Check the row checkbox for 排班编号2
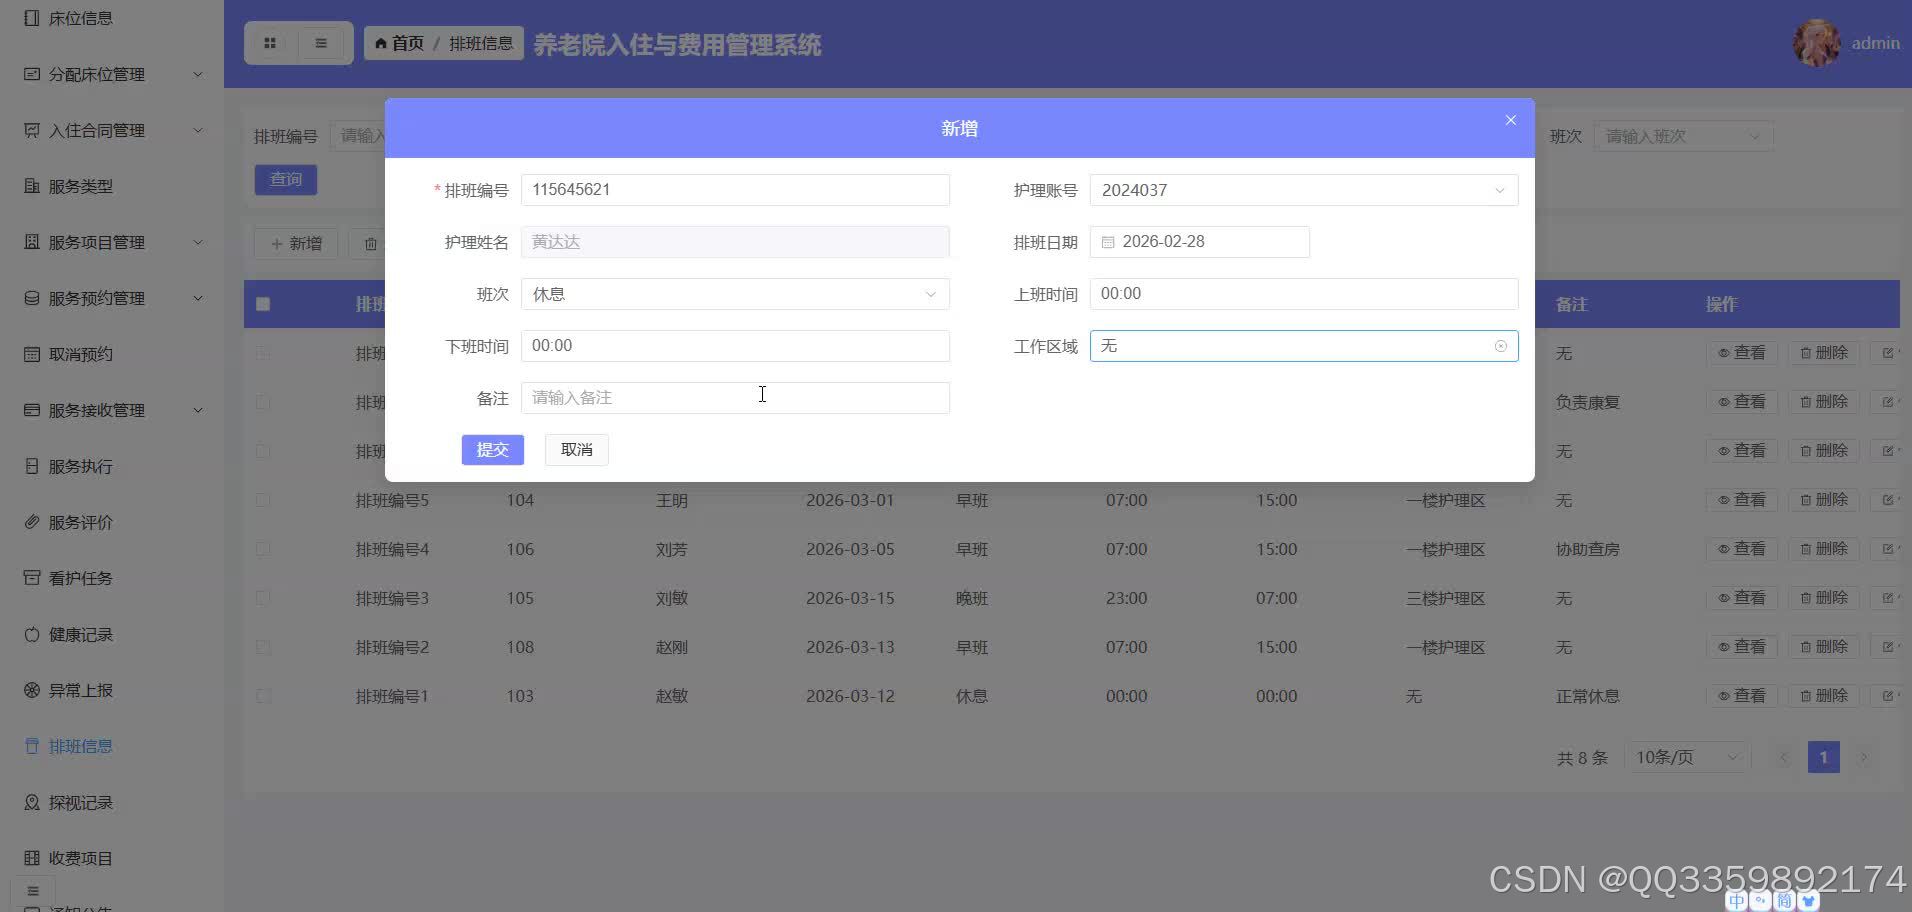 coord(263,647)
